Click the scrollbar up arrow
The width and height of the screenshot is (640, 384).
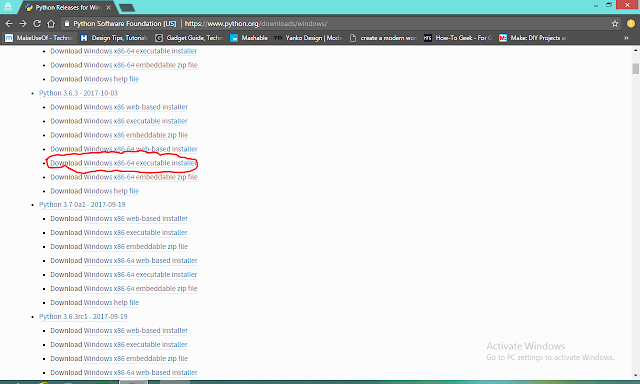[636, 50]
